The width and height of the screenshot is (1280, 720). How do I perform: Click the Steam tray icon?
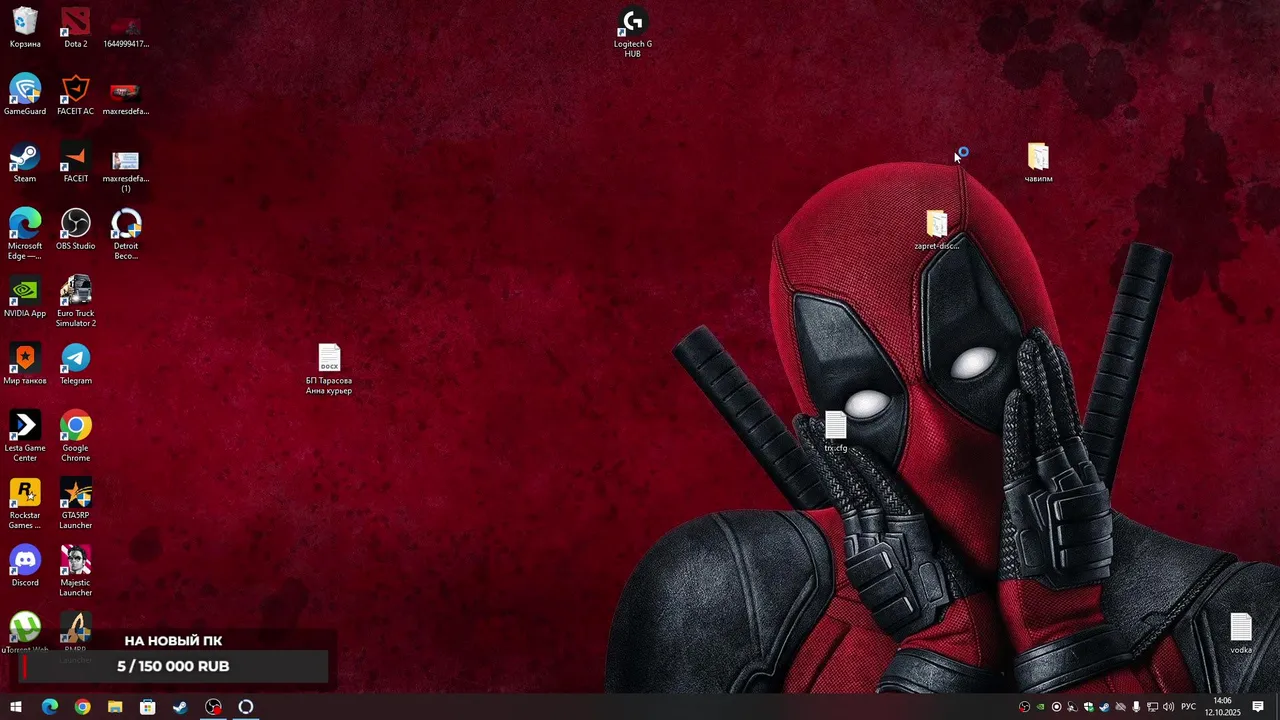pyautogui.click(x=1104, y=707)
